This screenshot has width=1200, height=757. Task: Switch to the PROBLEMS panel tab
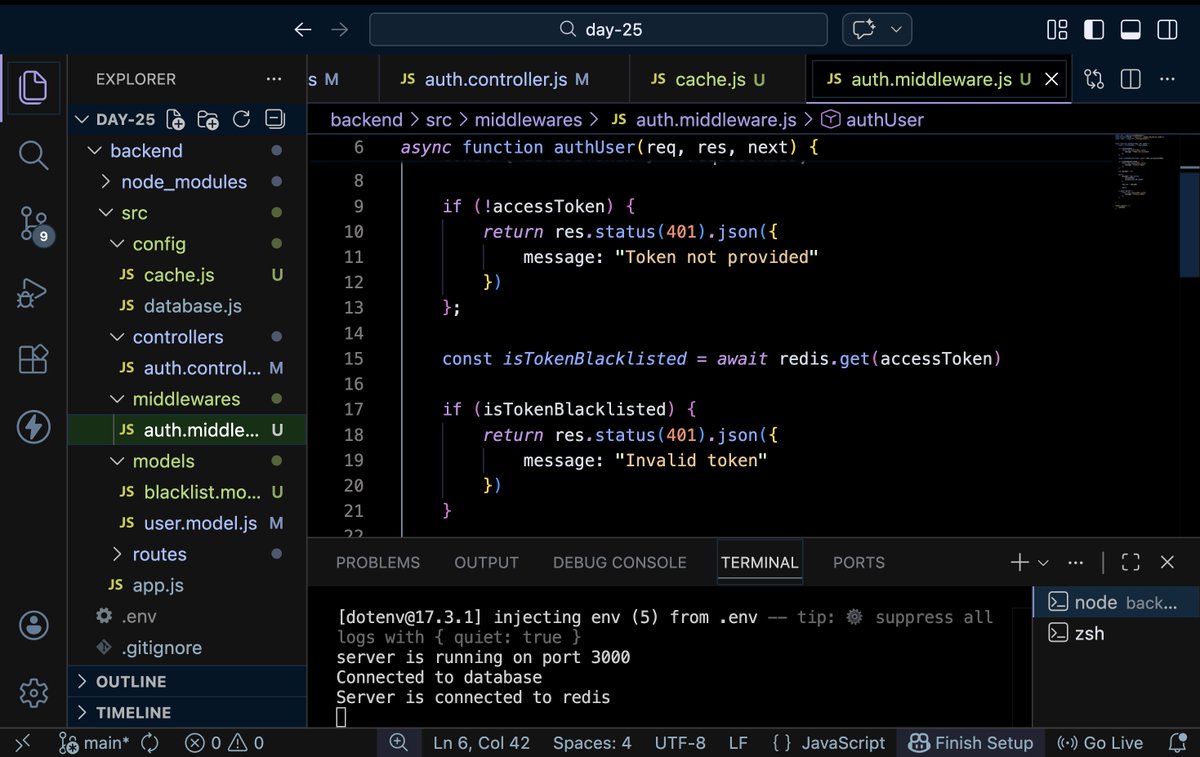coord(378,562)
